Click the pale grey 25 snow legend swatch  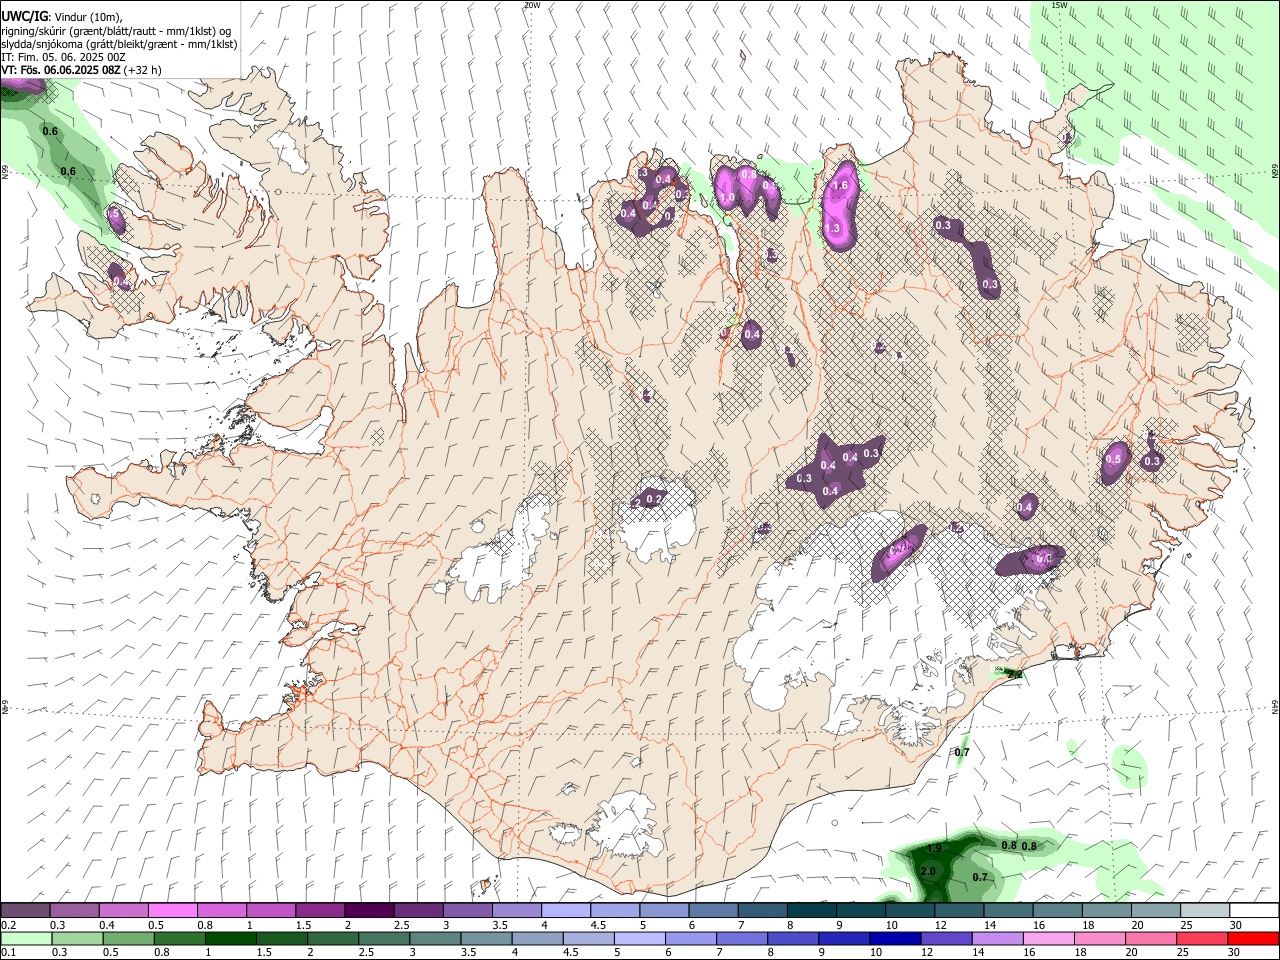[1205, 911]
